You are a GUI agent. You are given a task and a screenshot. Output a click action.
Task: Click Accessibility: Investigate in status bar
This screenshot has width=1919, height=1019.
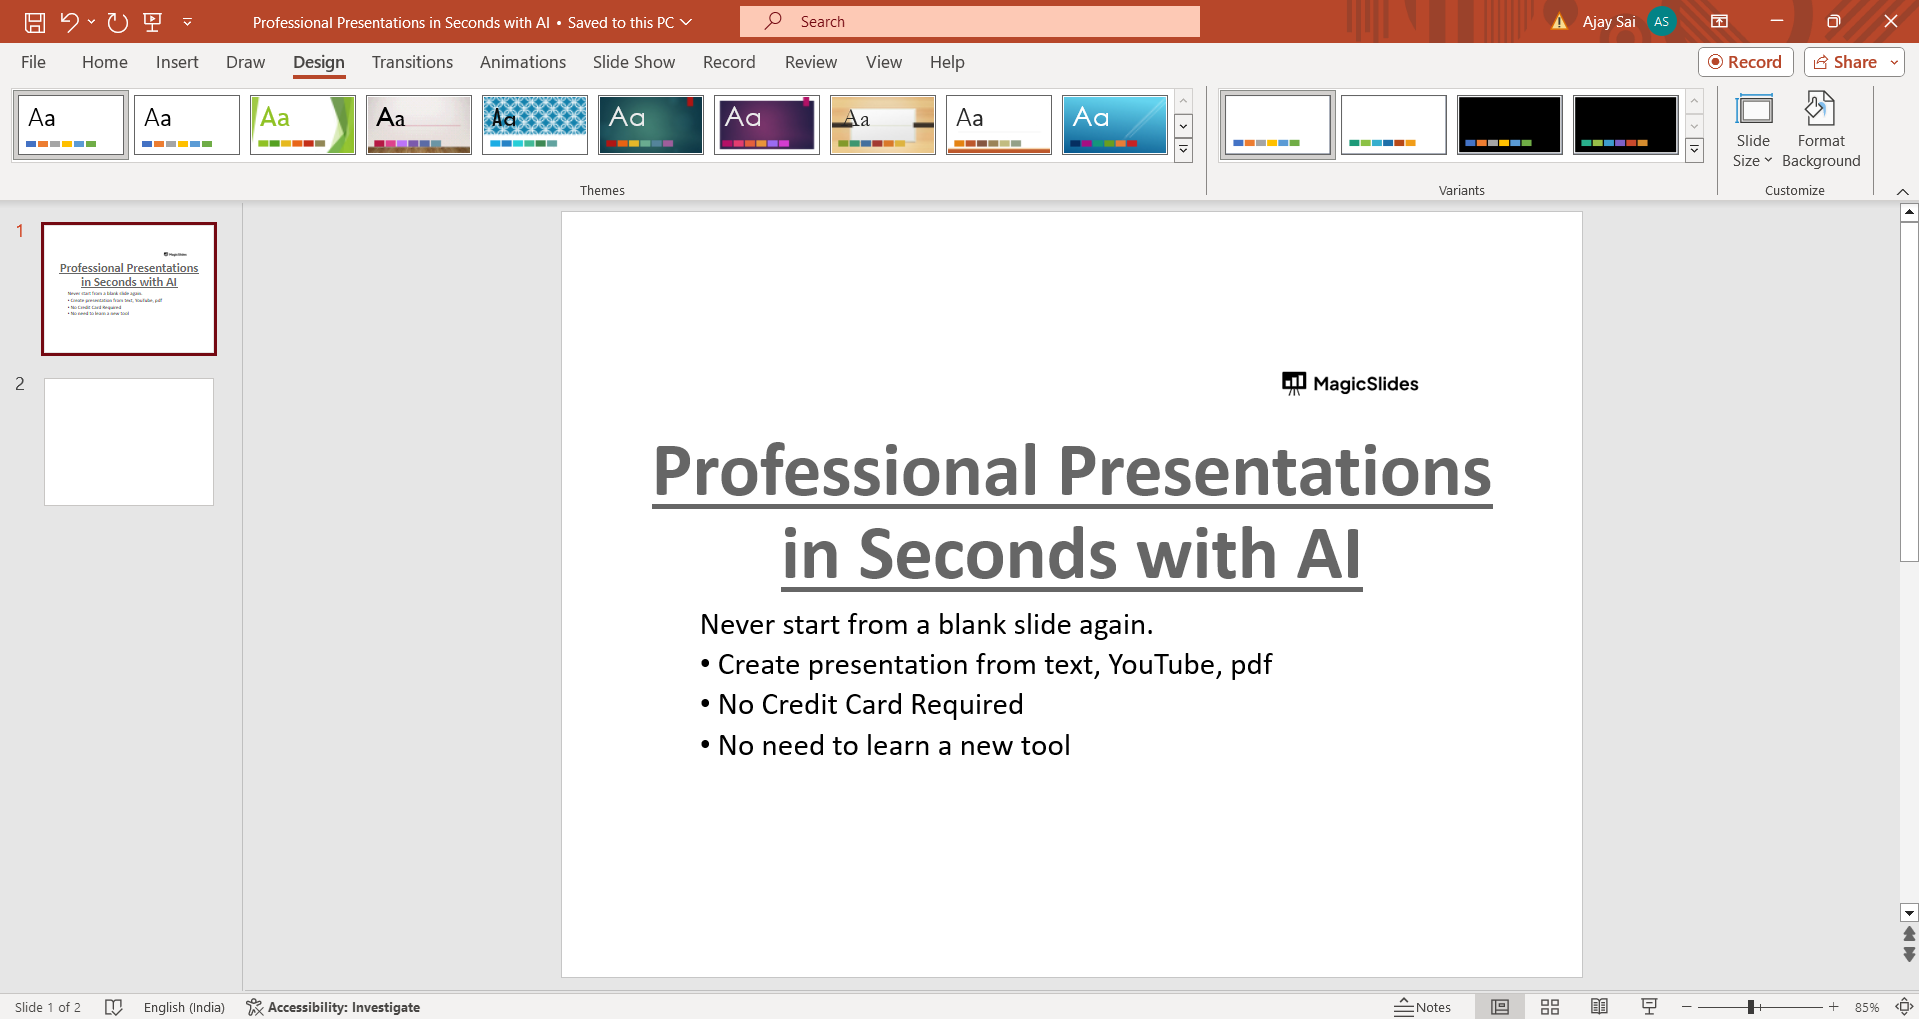click(333, 1007)
